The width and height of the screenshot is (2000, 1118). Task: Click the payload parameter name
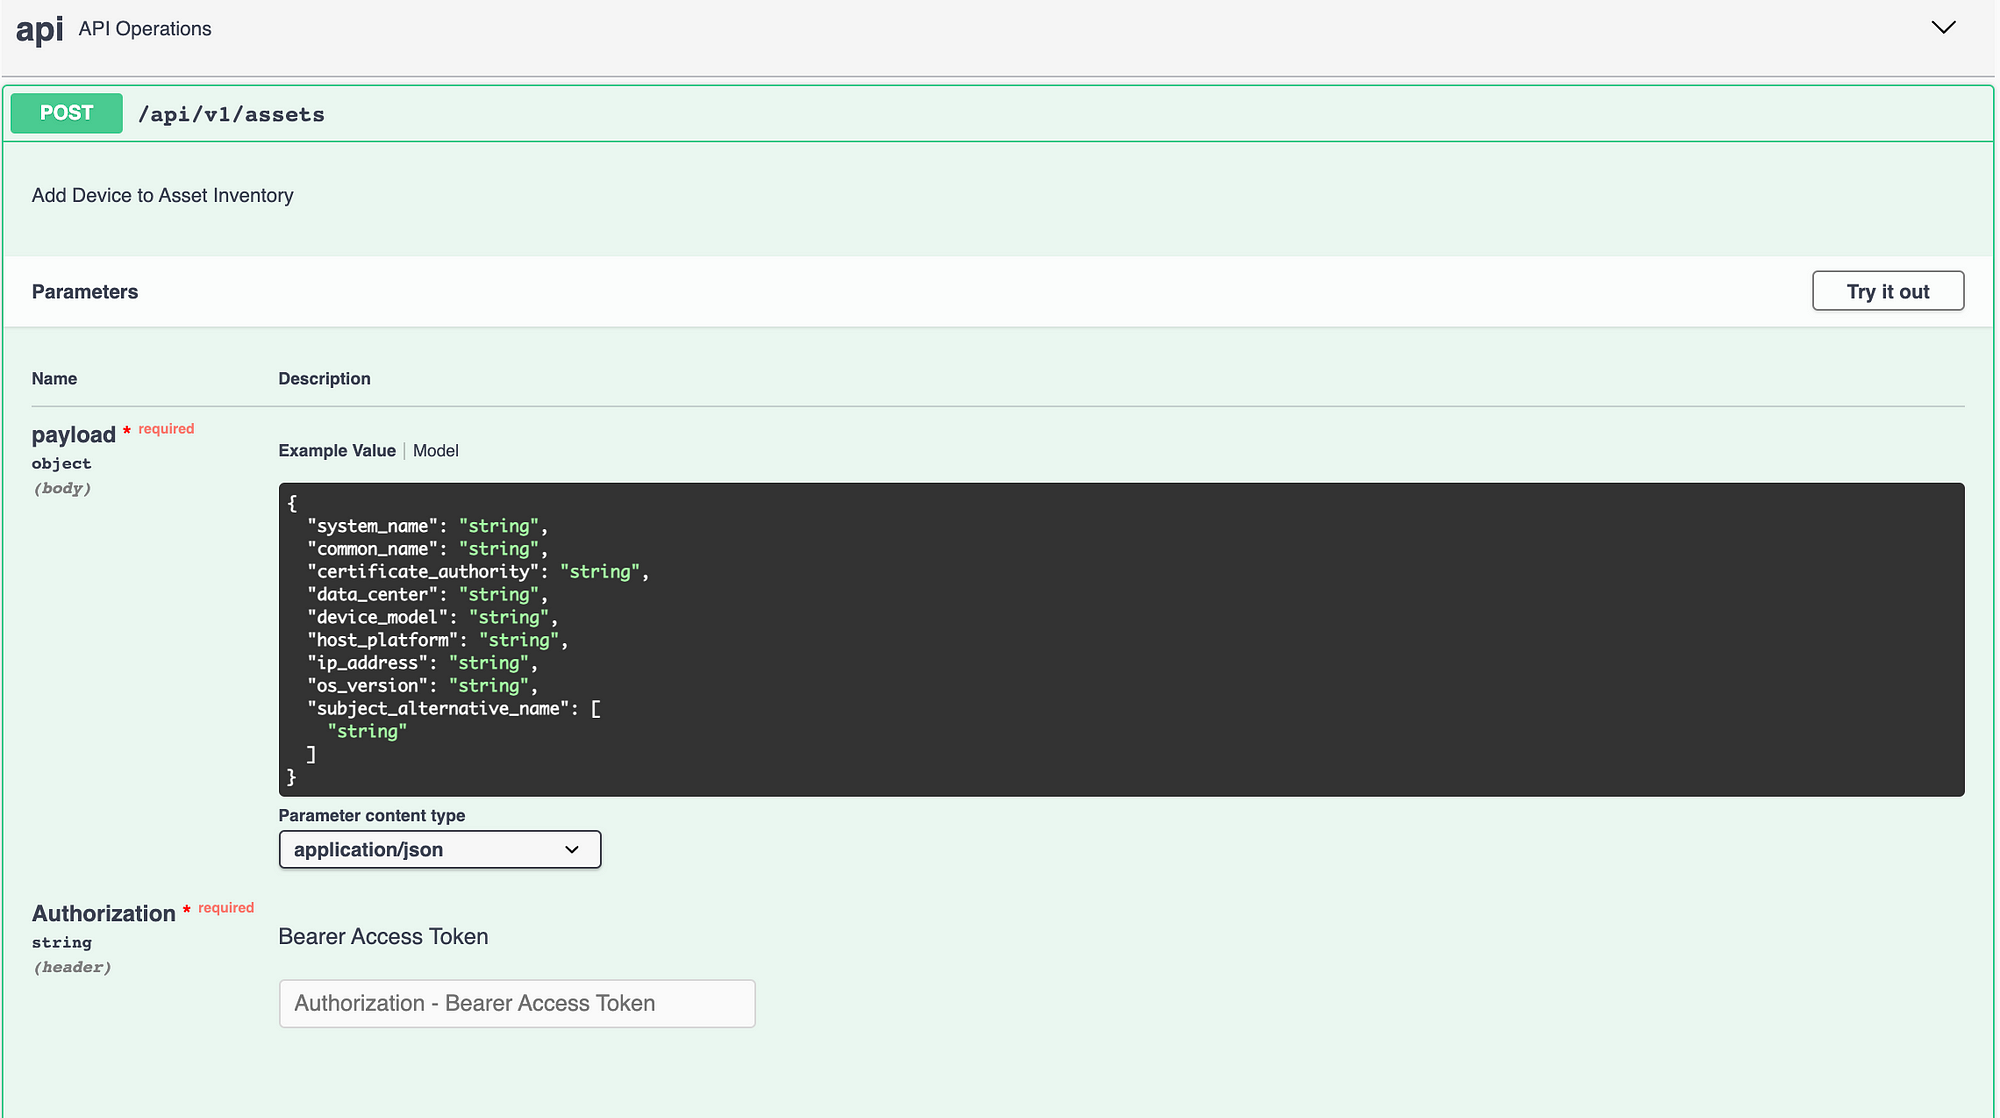74,435
